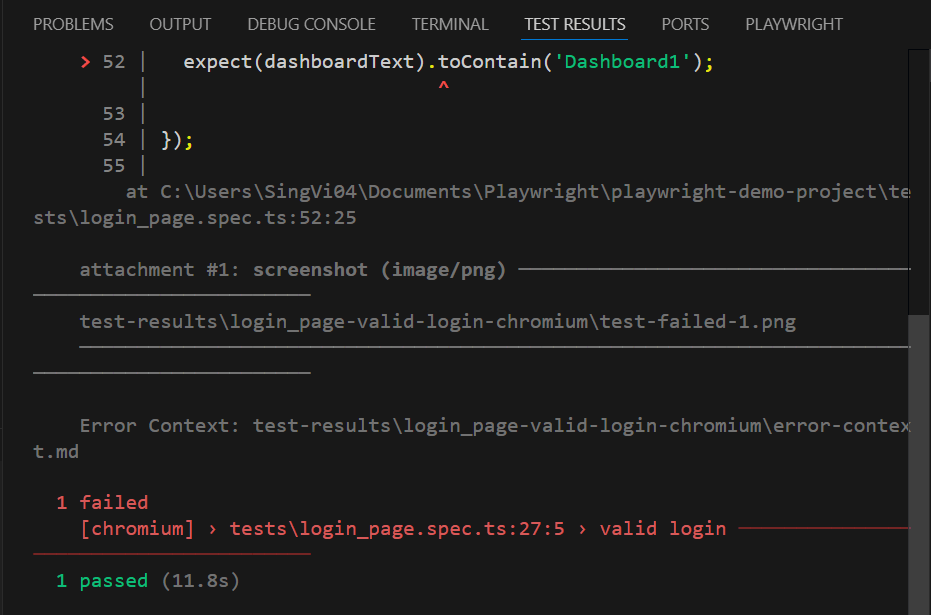Switch to the PLAYWRIGHT tab

794,24
